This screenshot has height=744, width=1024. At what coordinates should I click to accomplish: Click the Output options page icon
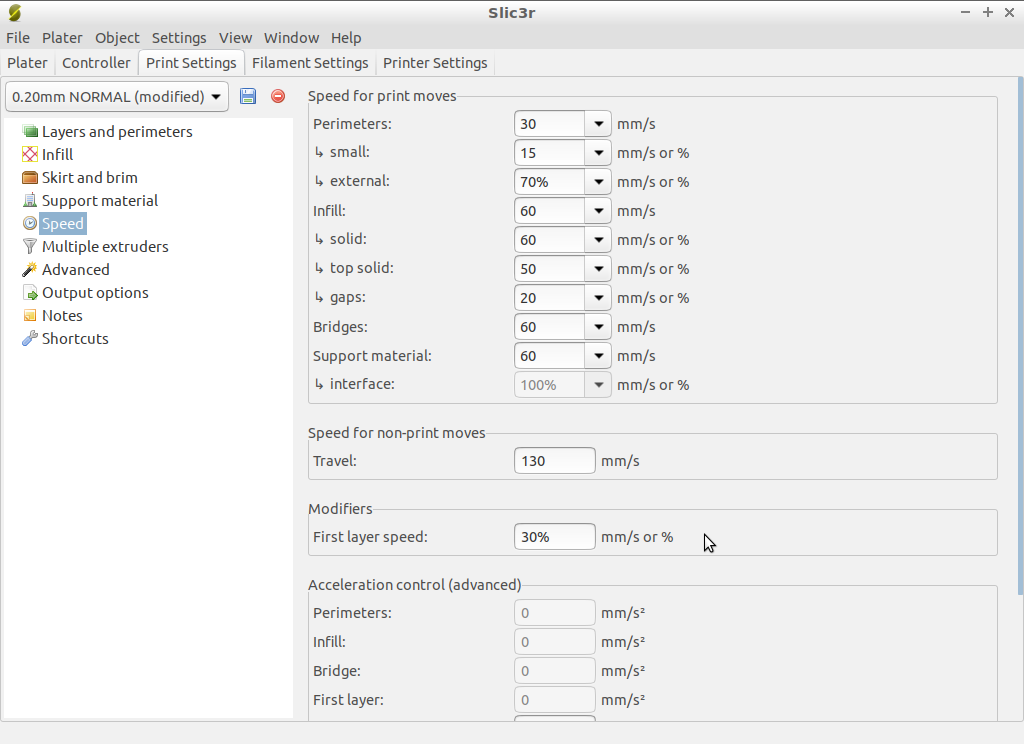pos(30,293)
